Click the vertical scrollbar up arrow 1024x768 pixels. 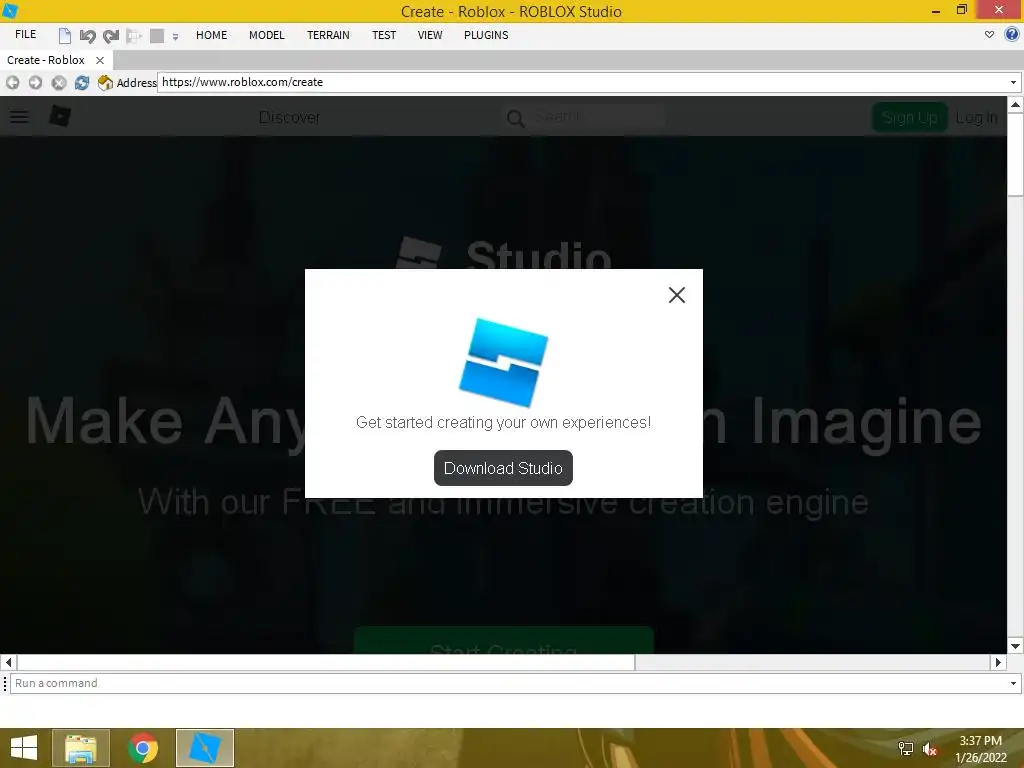(1016, 104)
